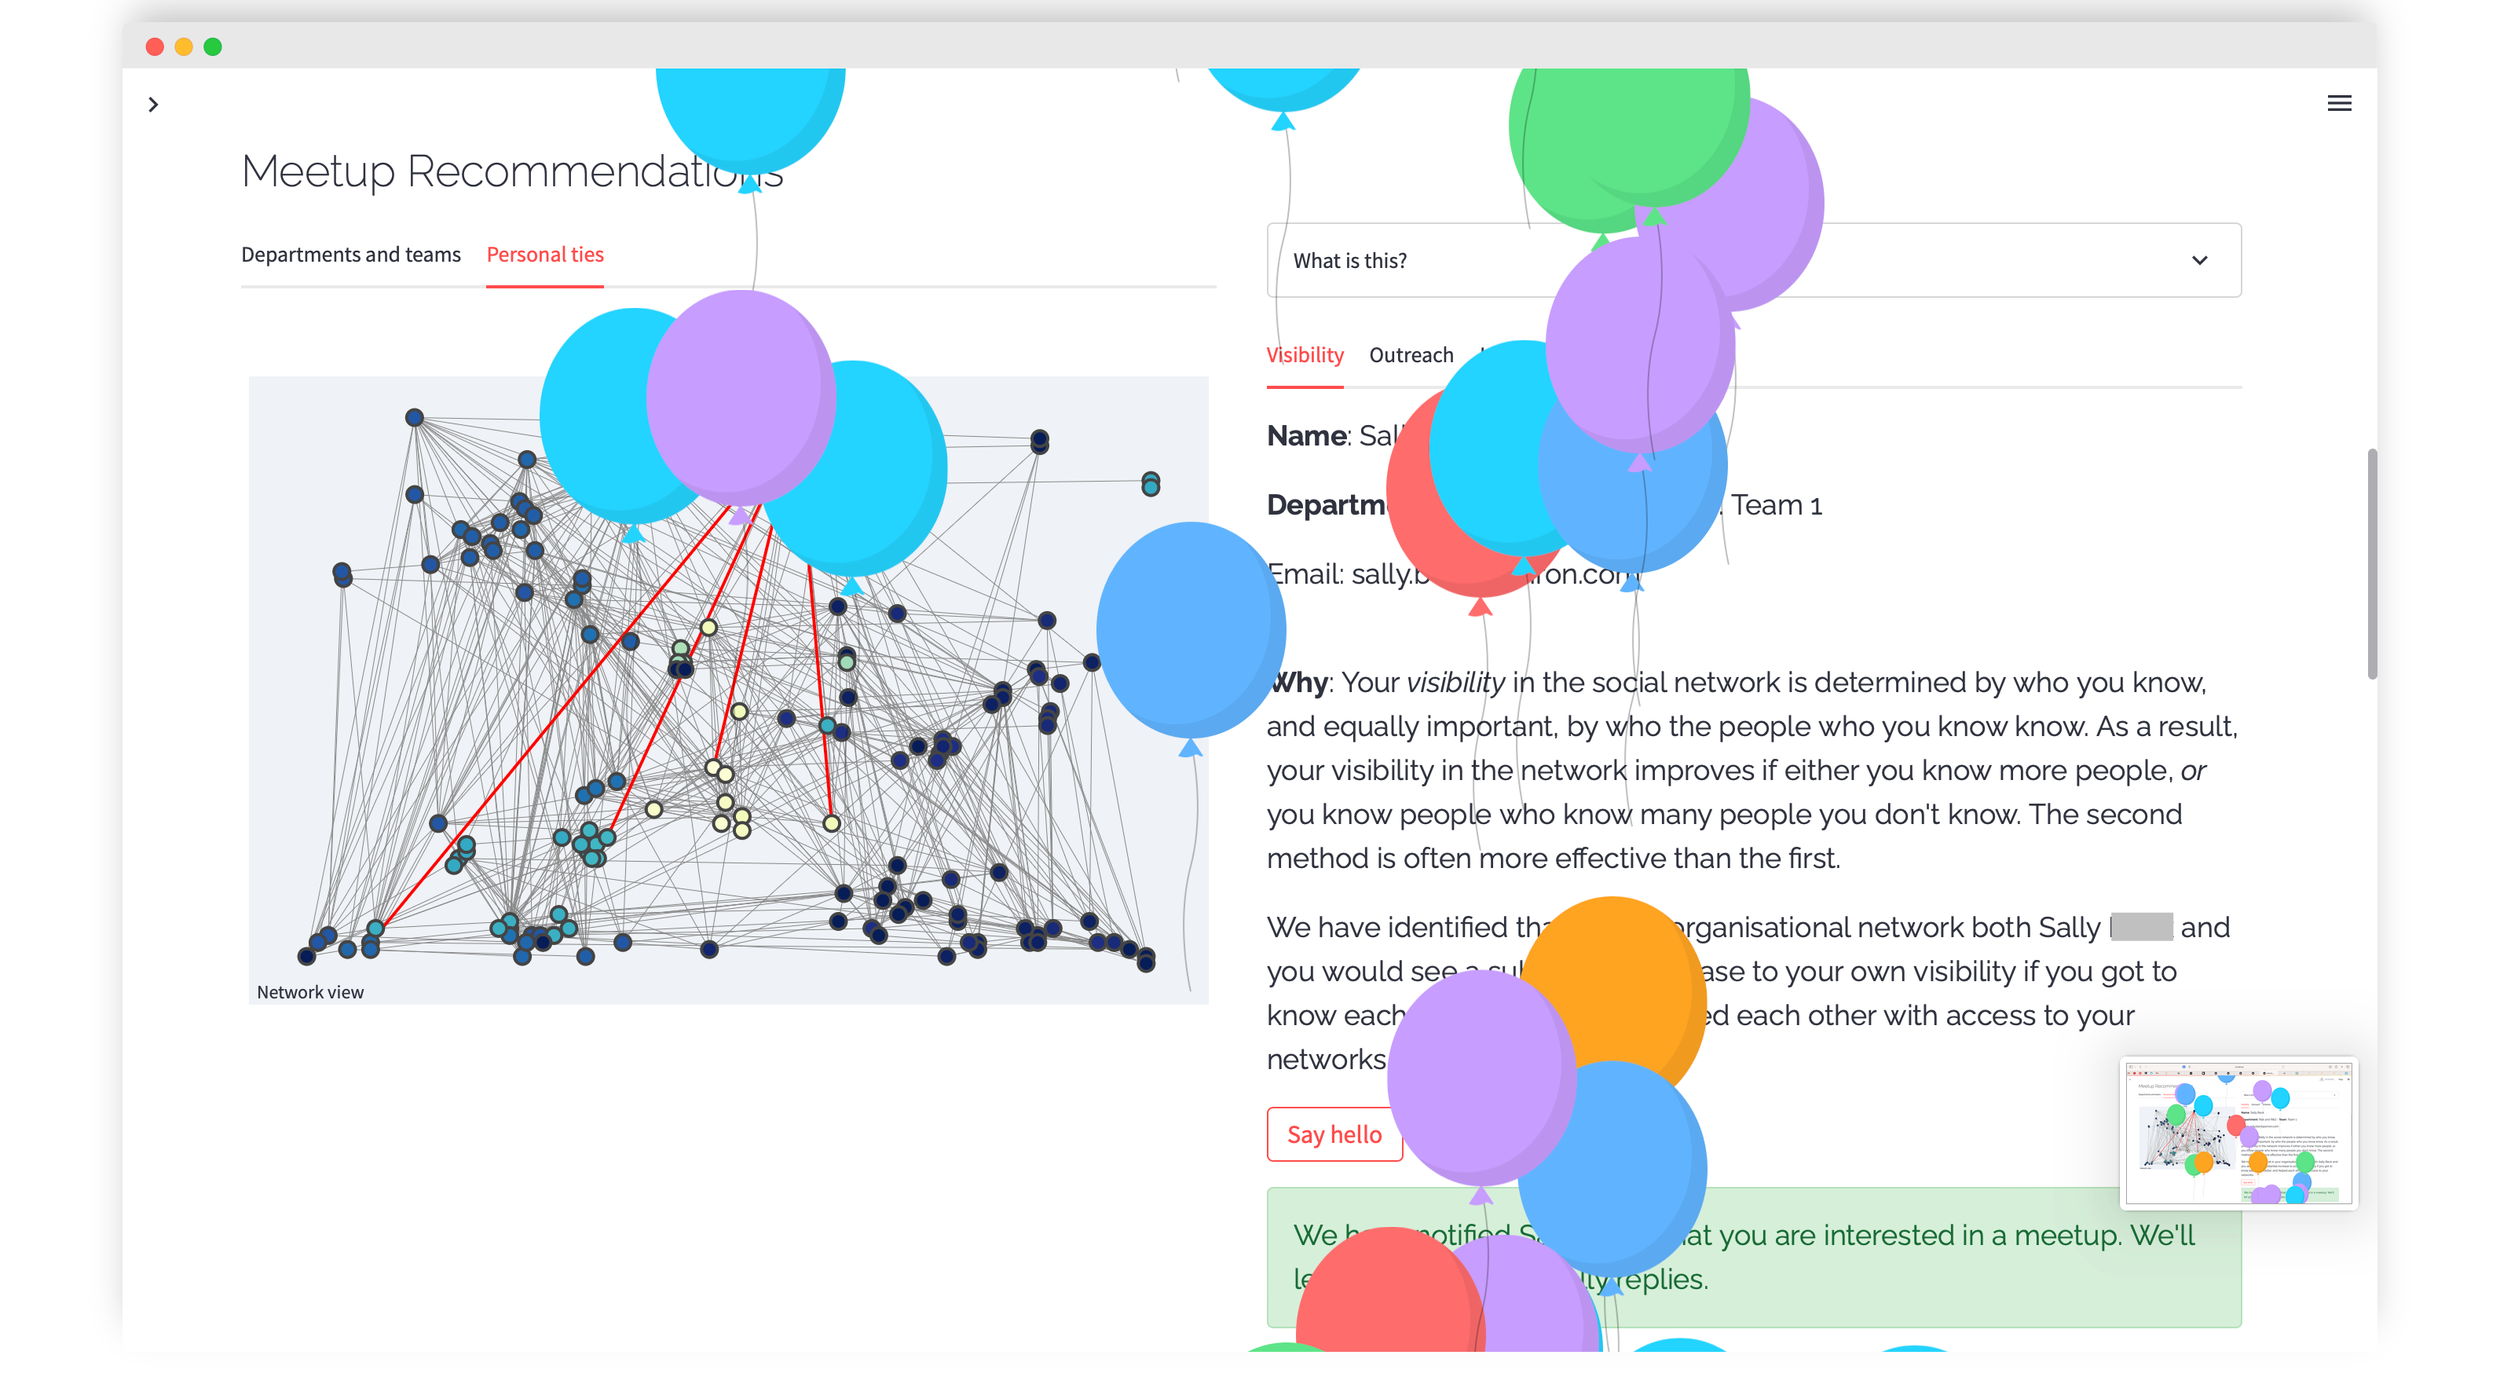Image resolution: width=2500 pixels, height=1374 pixels.
Task: Click the Network view label
Action: pyautogui.click(x=310, y=992)
